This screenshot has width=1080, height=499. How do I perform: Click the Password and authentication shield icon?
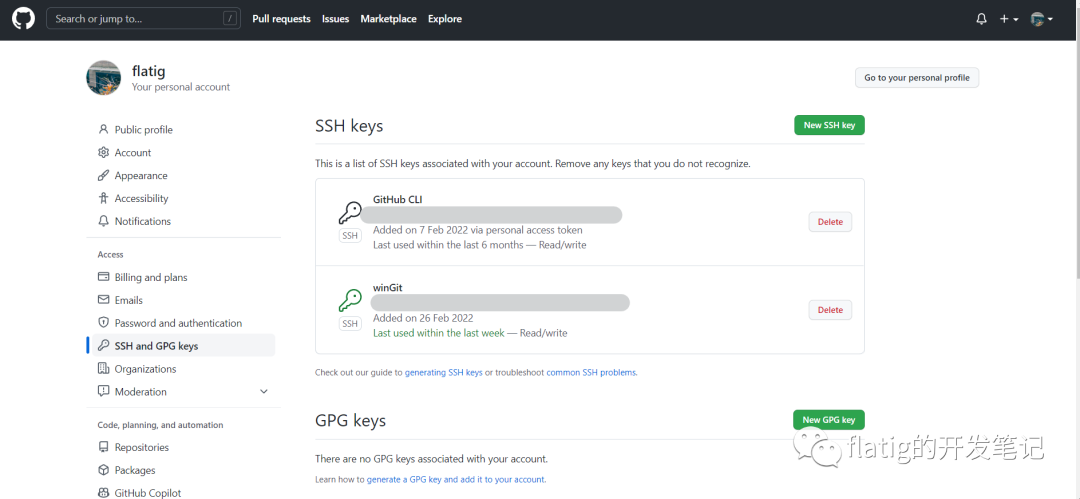tap(104, 323)
